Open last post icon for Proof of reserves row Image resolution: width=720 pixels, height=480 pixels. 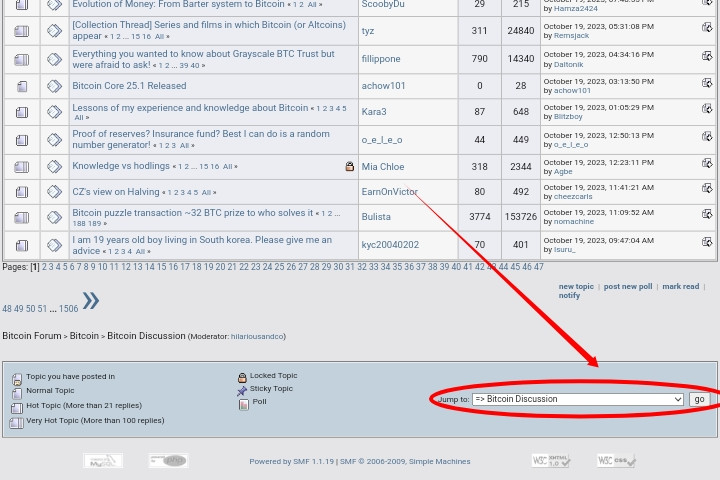707,137
